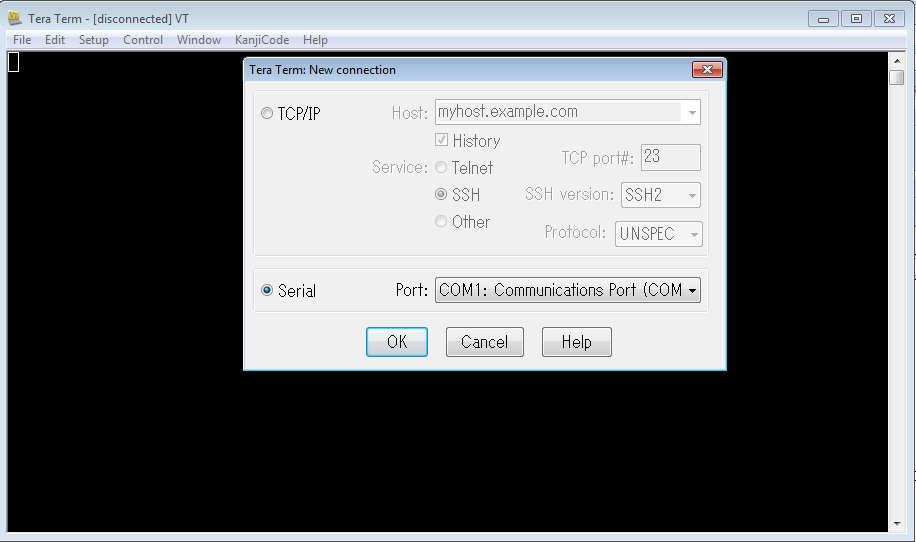Screen dimensions: 916x542
Task: Maximize the Tera Term window
Action: pos(856,18)
